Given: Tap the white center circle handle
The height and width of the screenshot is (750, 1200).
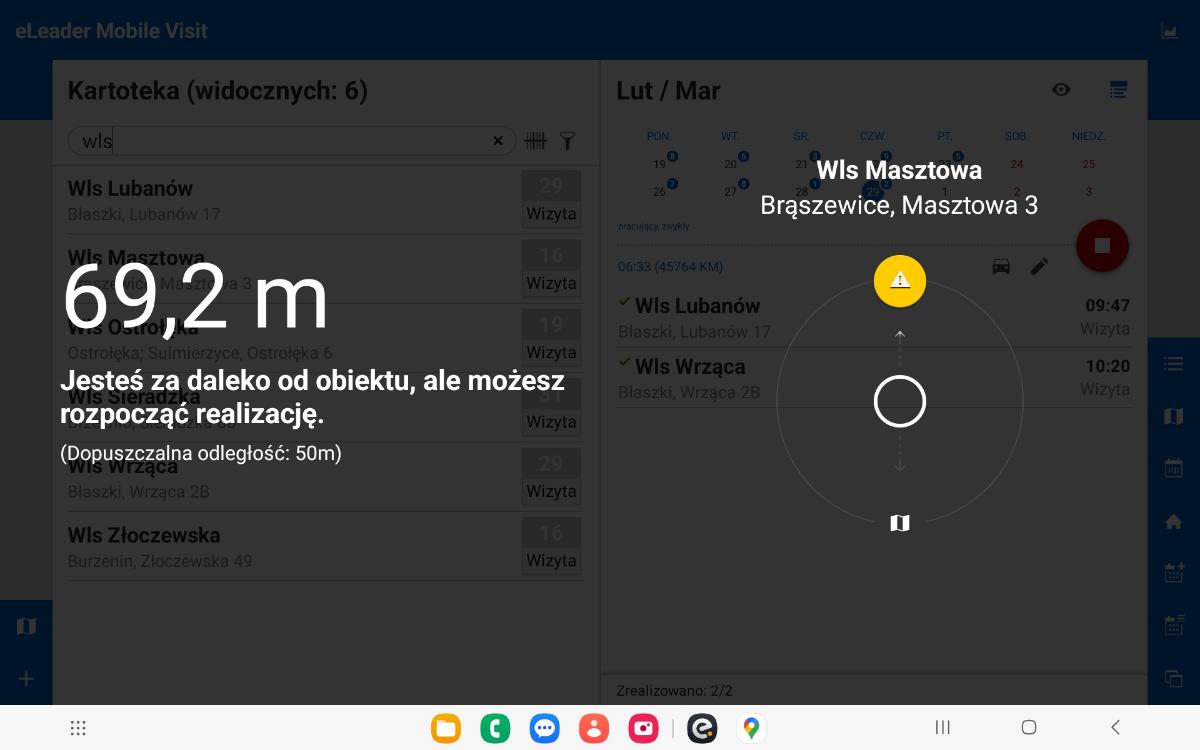Looking at the screenshot, I should 900,401.
